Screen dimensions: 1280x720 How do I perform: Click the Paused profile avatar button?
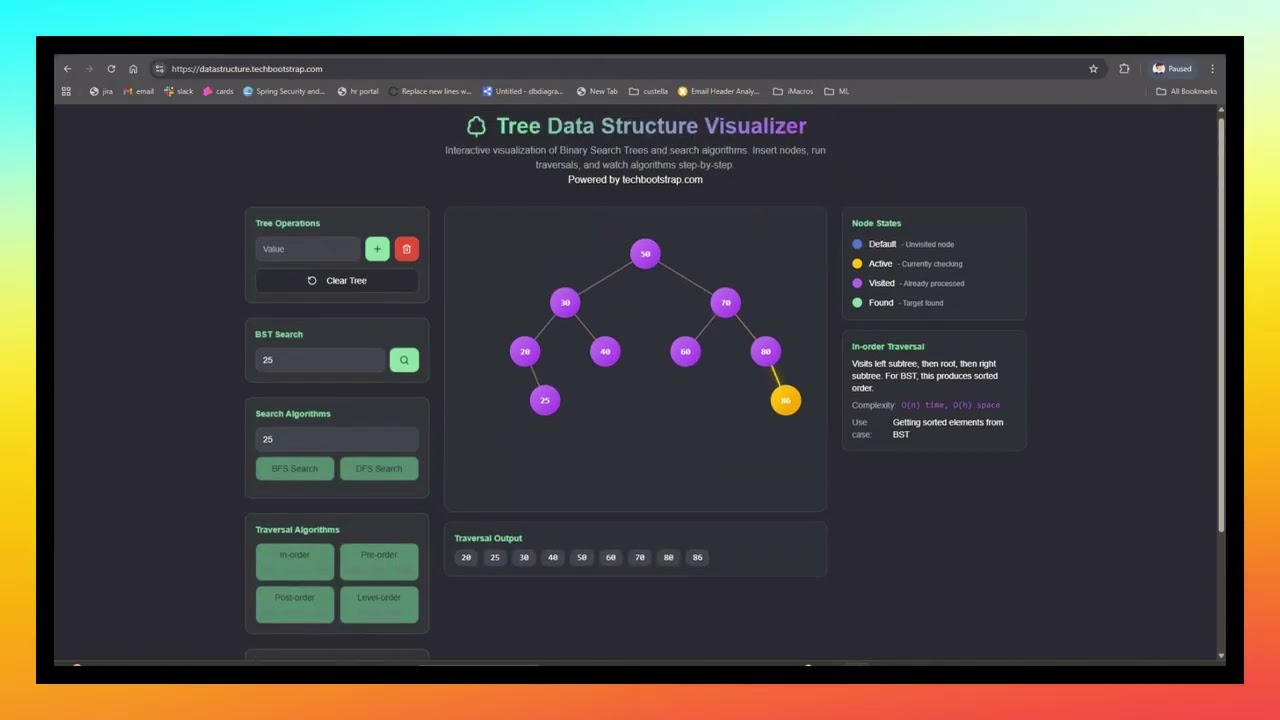(x=1172, y=69)
